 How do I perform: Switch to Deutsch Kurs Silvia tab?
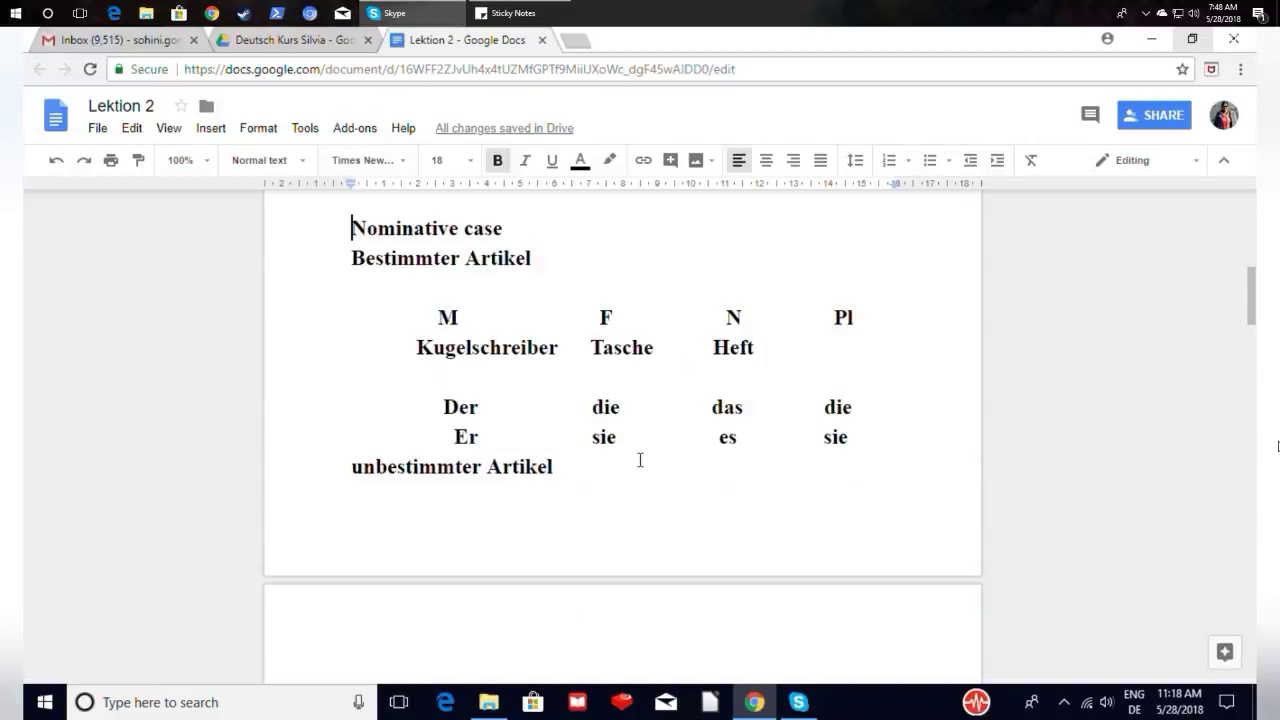pos(294,40)
